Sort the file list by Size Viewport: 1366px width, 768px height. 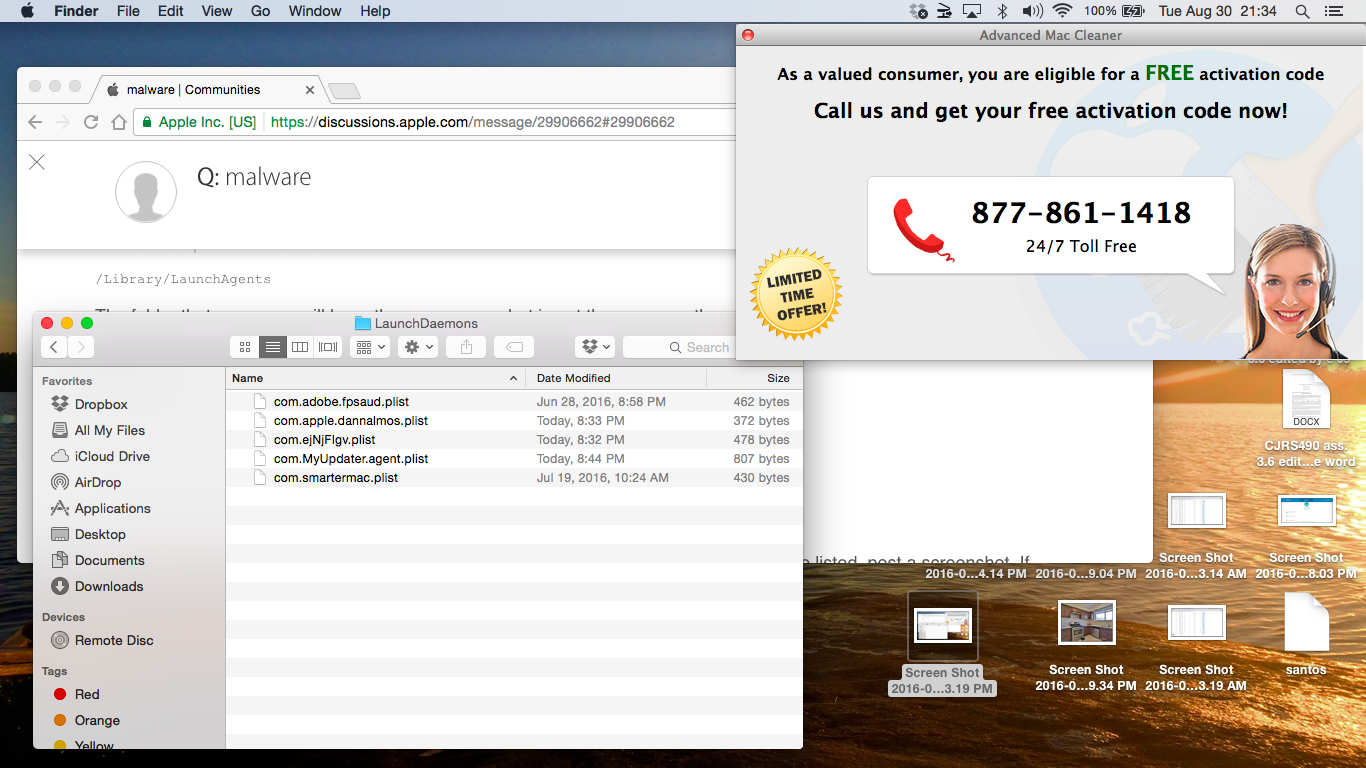point(754,378)
